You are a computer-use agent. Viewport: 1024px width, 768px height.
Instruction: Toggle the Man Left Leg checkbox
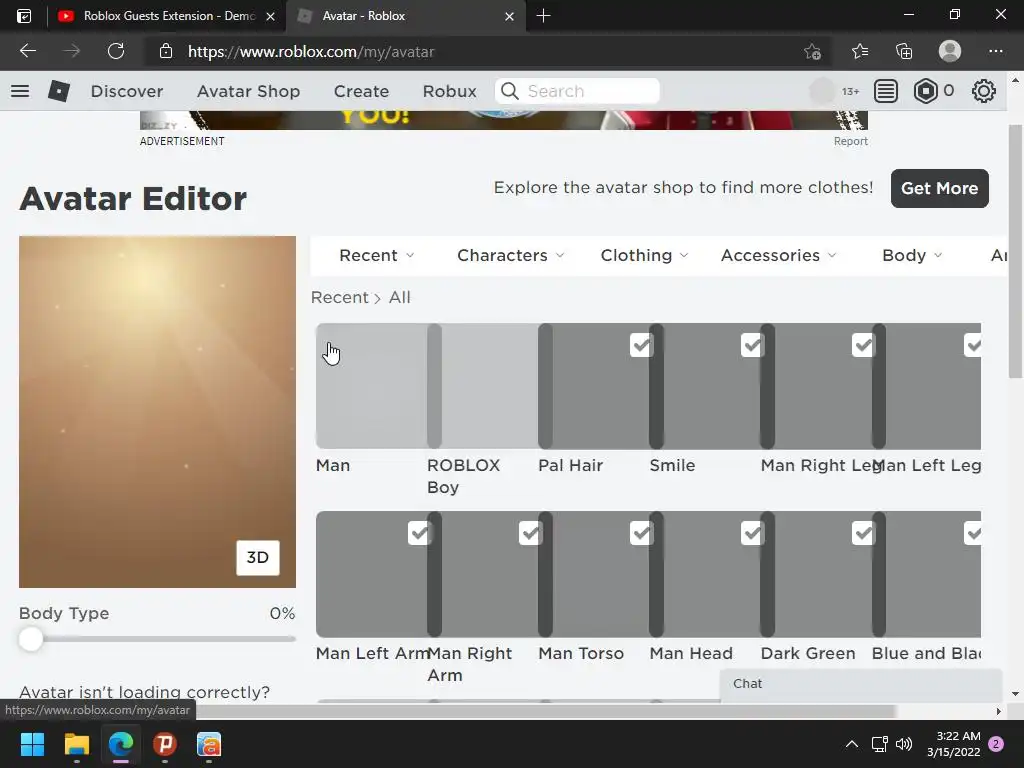[x=972, y=345]
